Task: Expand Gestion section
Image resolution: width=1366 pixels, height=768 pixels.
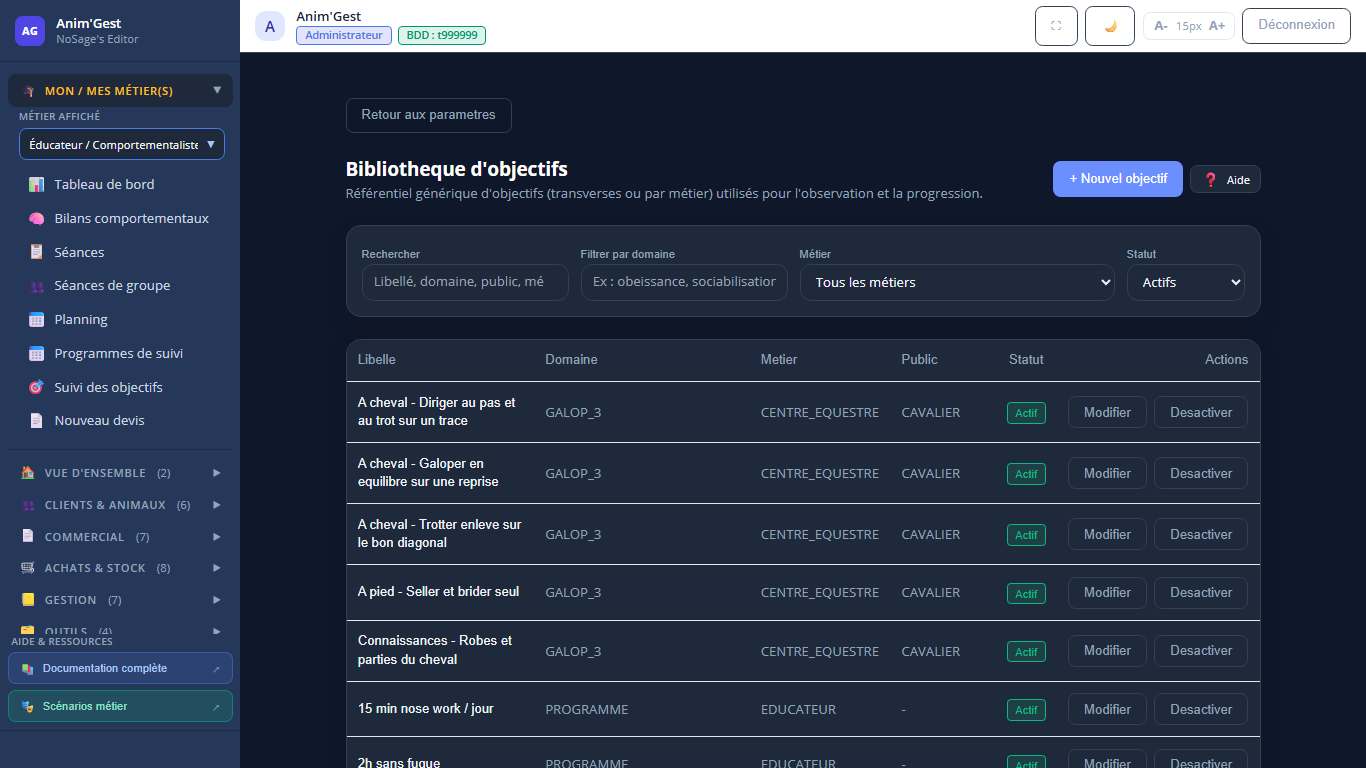Action: click(120, 600)
